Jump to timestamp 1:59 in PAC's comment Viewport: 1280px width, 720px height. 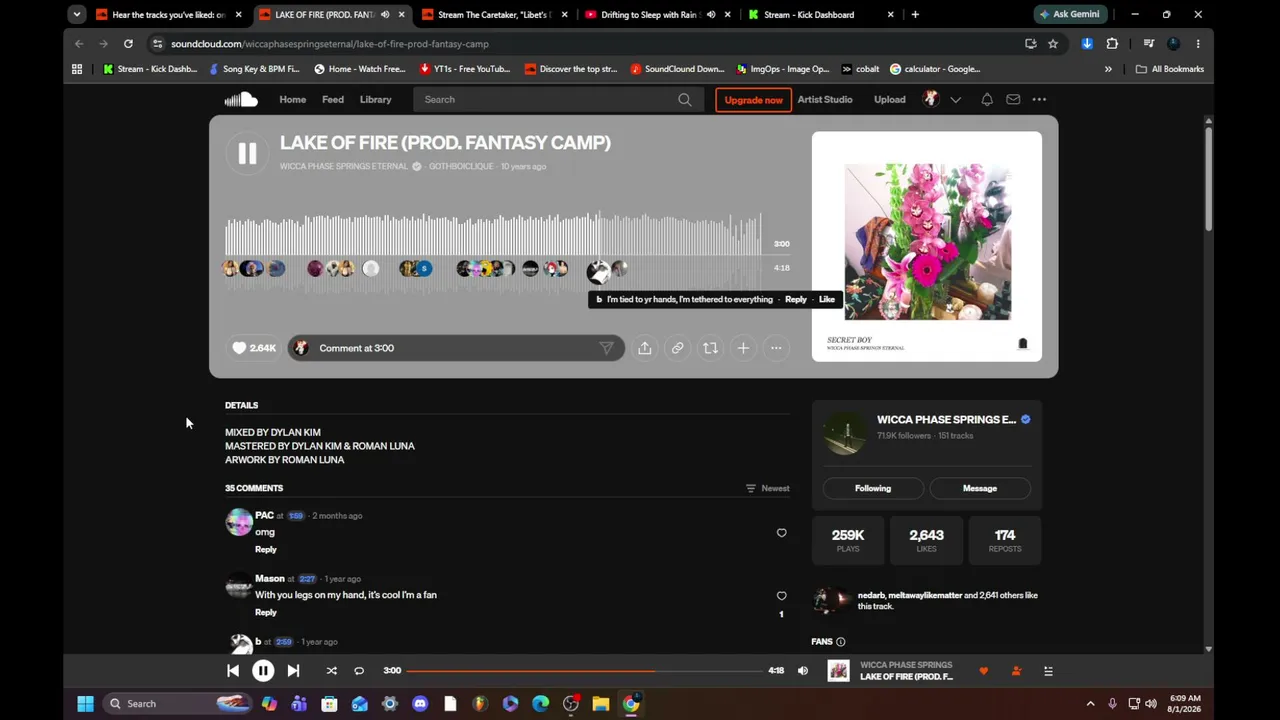click(x=296, y=516)
